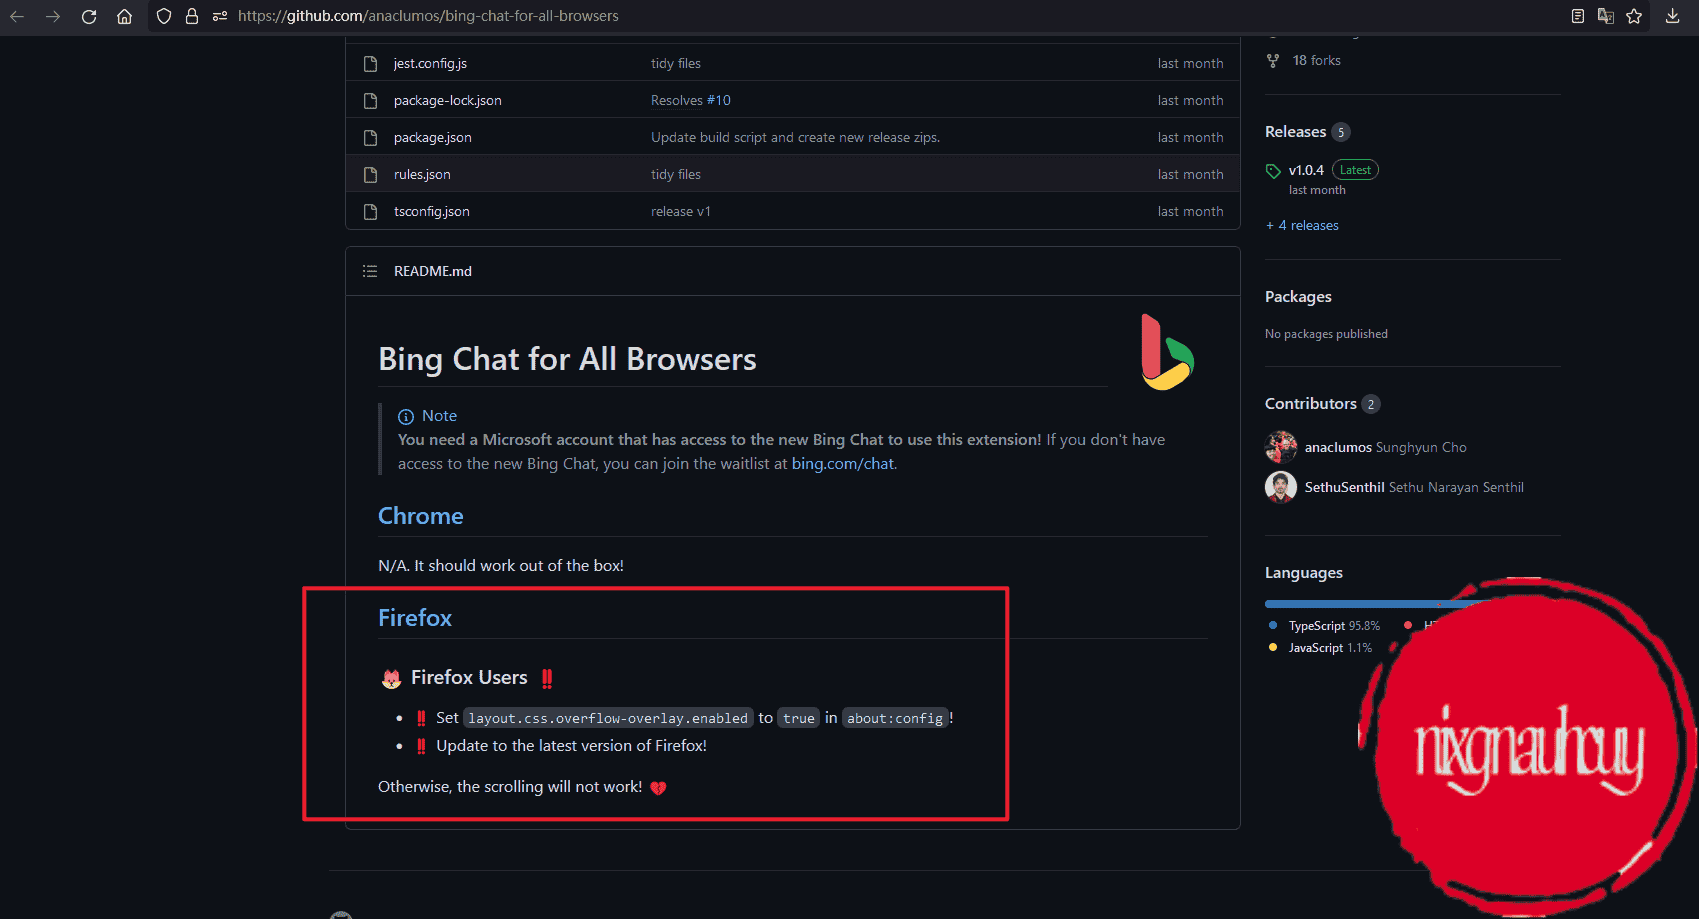Open 'Update build script' commit message

pos(795,137)
